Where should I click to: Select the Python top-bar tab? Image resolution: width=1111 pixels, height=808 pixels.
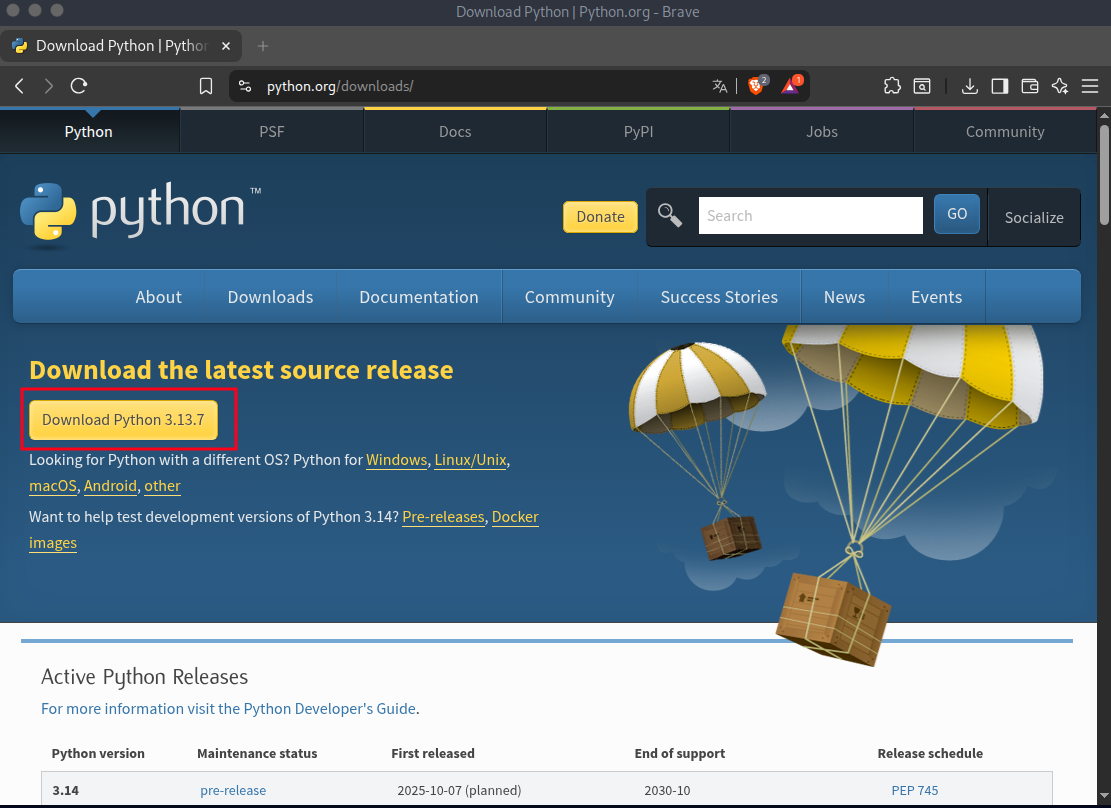point(89,132)
